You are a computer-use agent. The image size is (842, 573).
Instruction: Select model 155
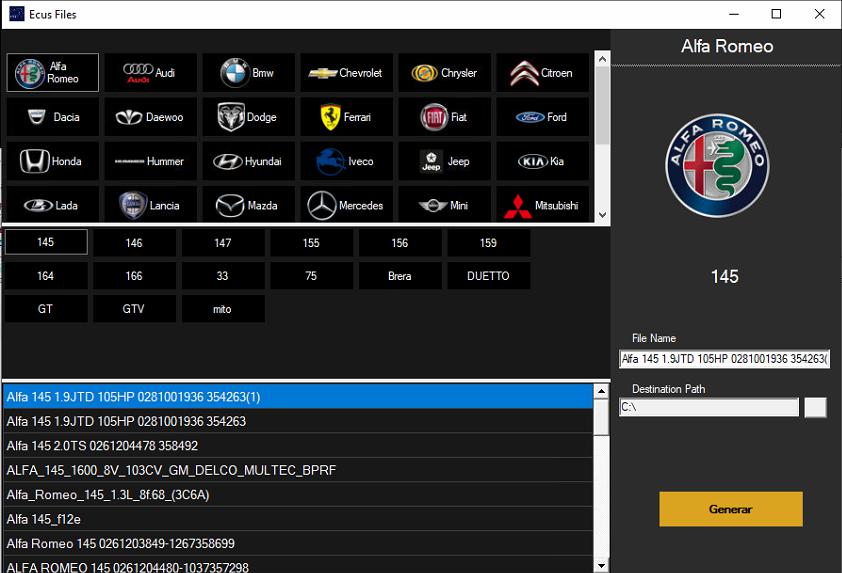(x=311, y=243)
